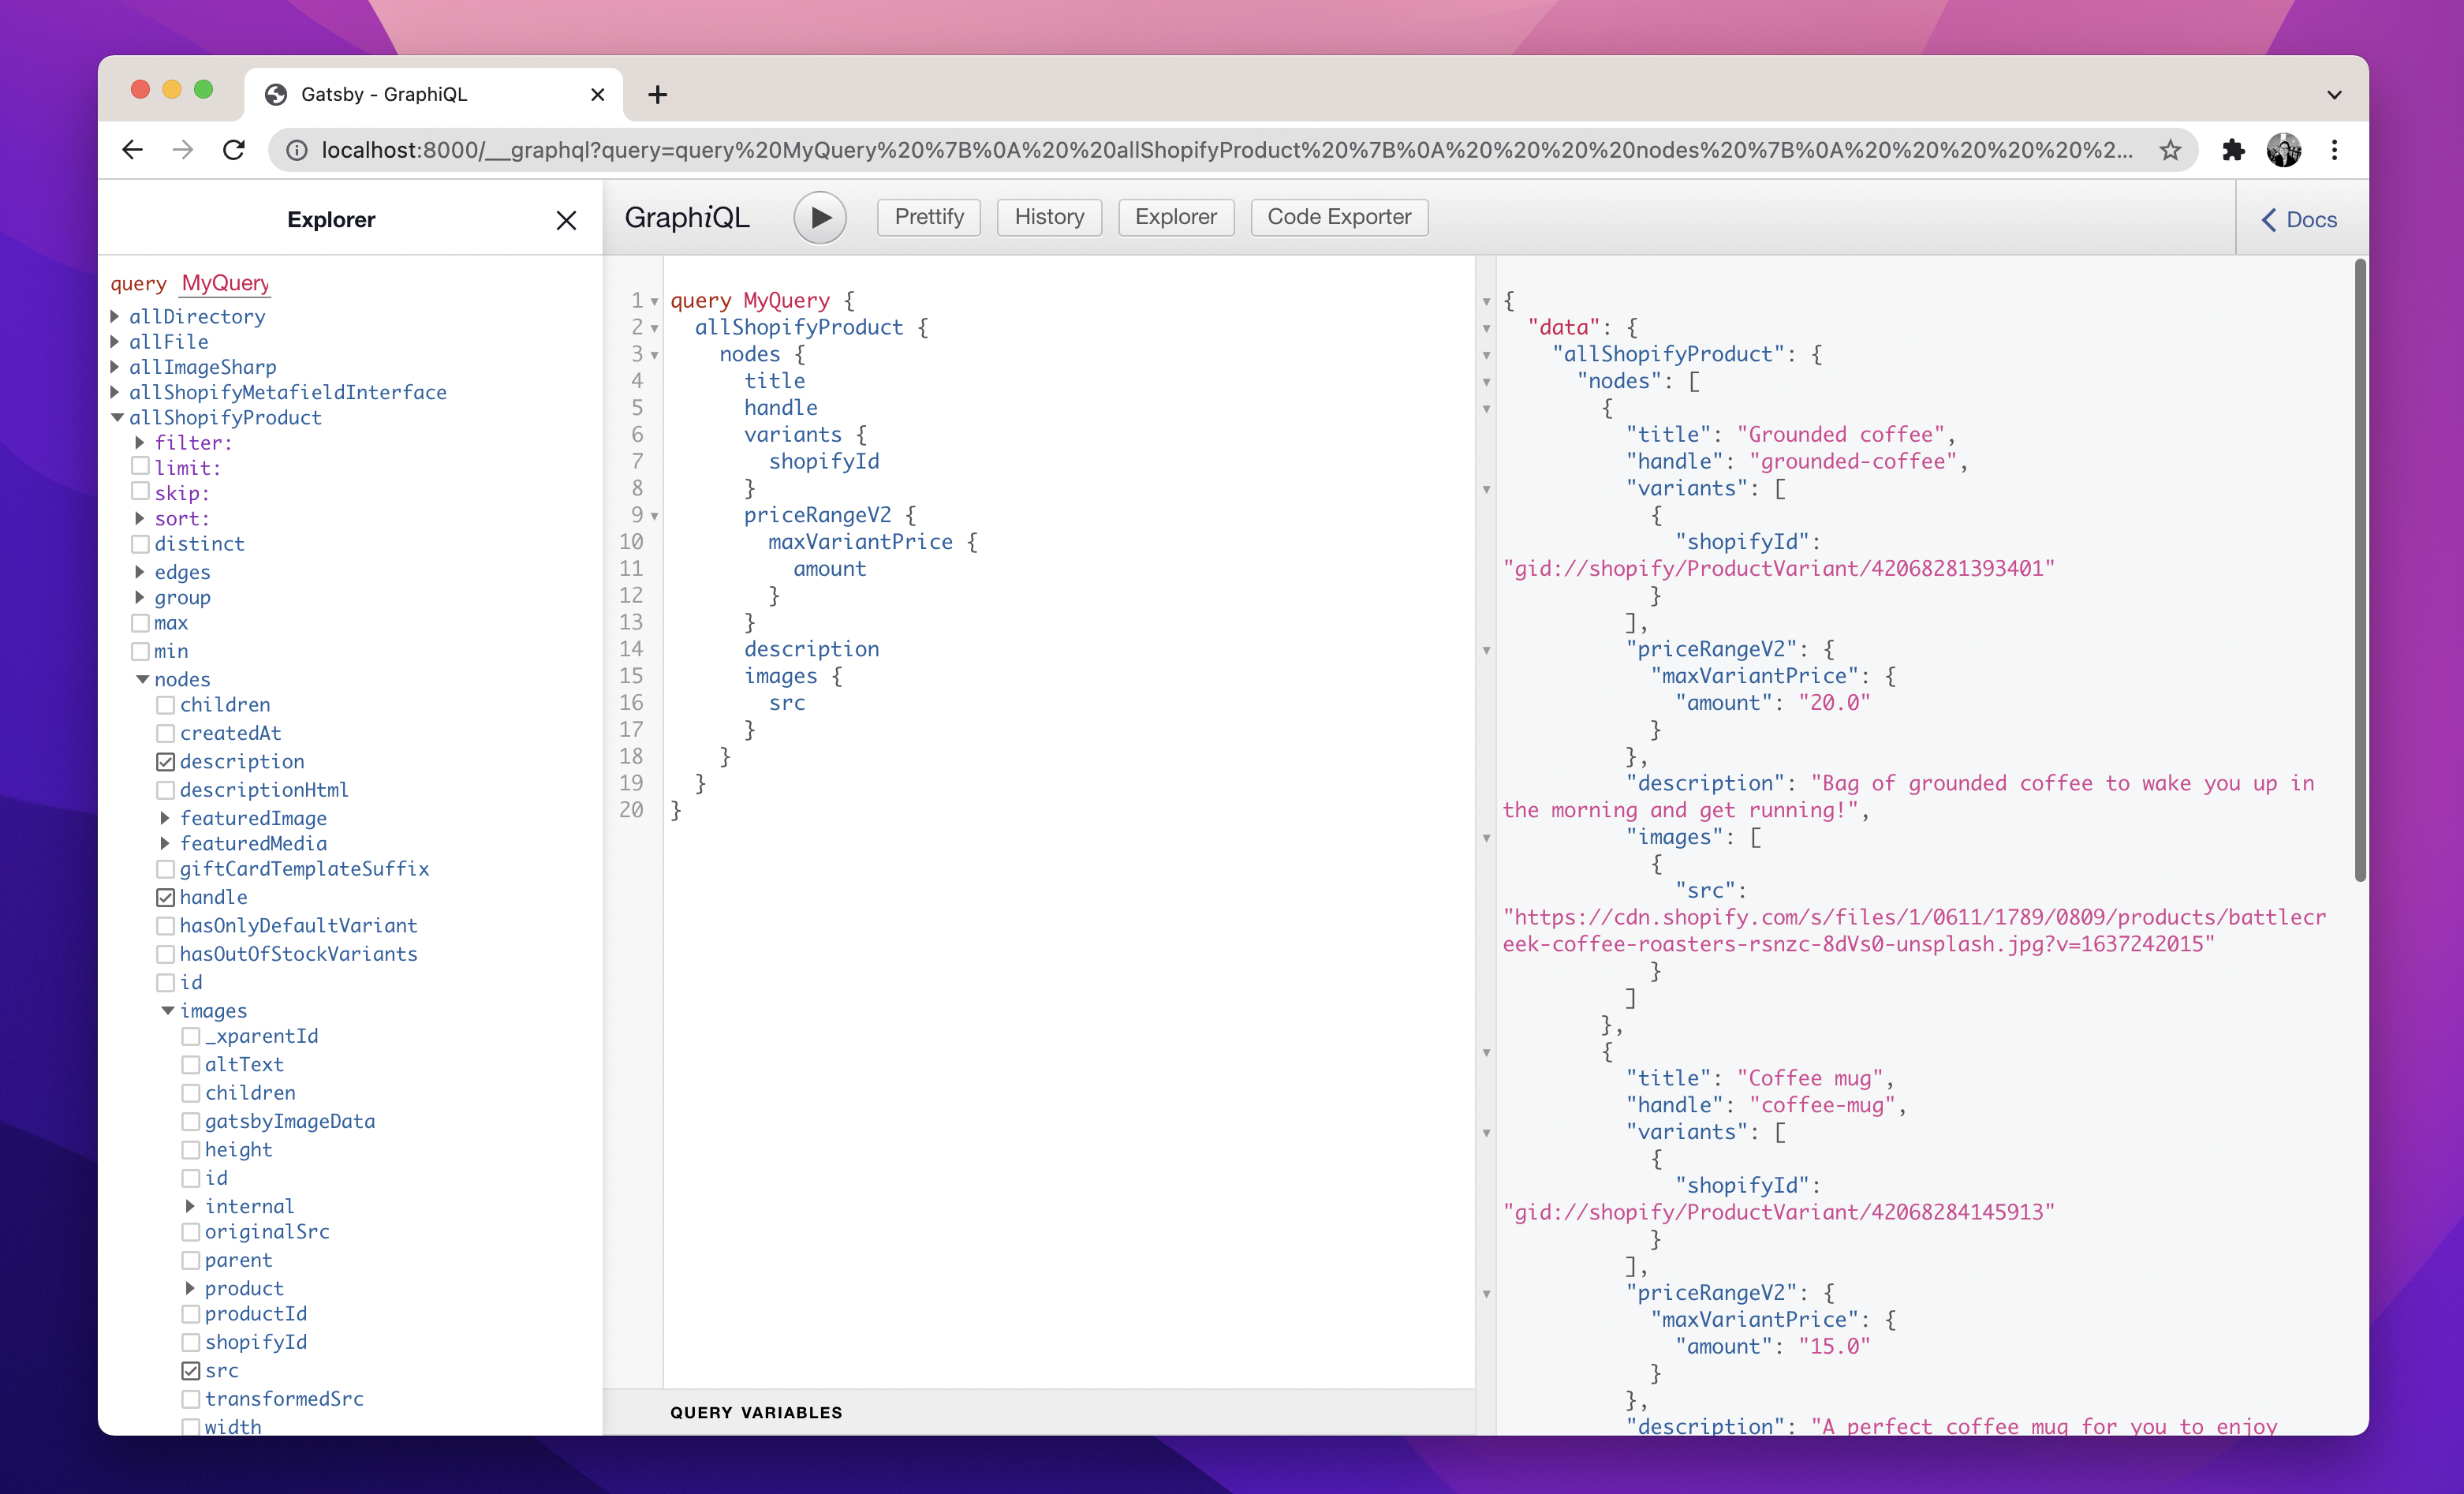Open the Docs panel
The width and height of the screenshot is (2464, 1494).
coord(2299,220)
